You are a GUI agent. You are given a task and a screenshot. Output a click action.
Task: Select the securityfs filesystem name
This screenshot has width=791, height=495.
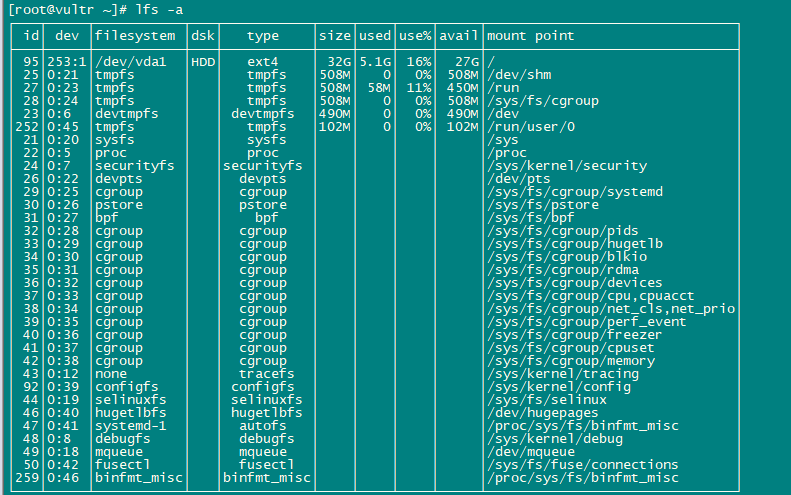click(x=135, y=166)
